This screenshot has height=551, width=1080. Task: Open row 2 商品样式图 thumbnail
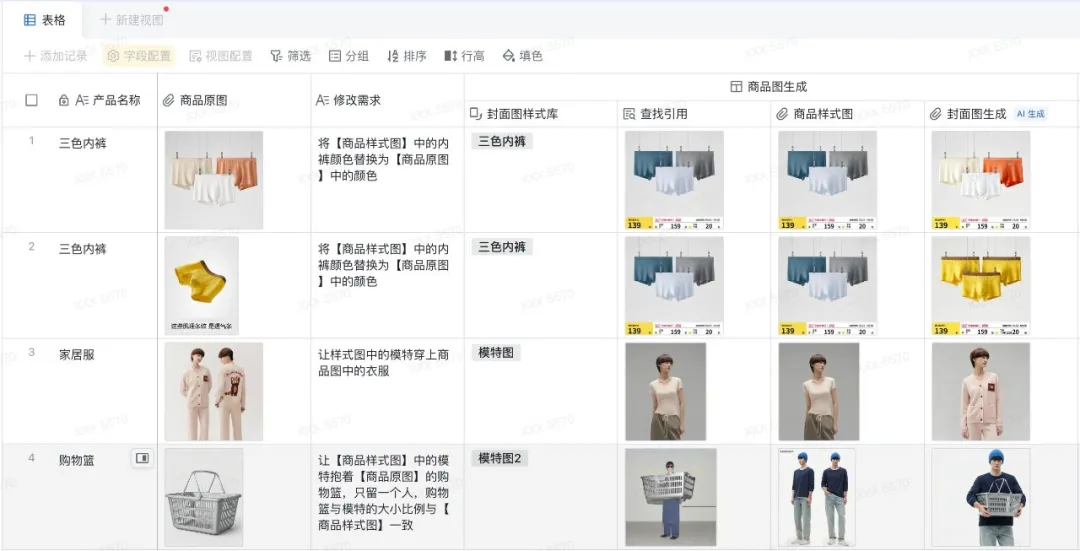click(x=827, y=286)
